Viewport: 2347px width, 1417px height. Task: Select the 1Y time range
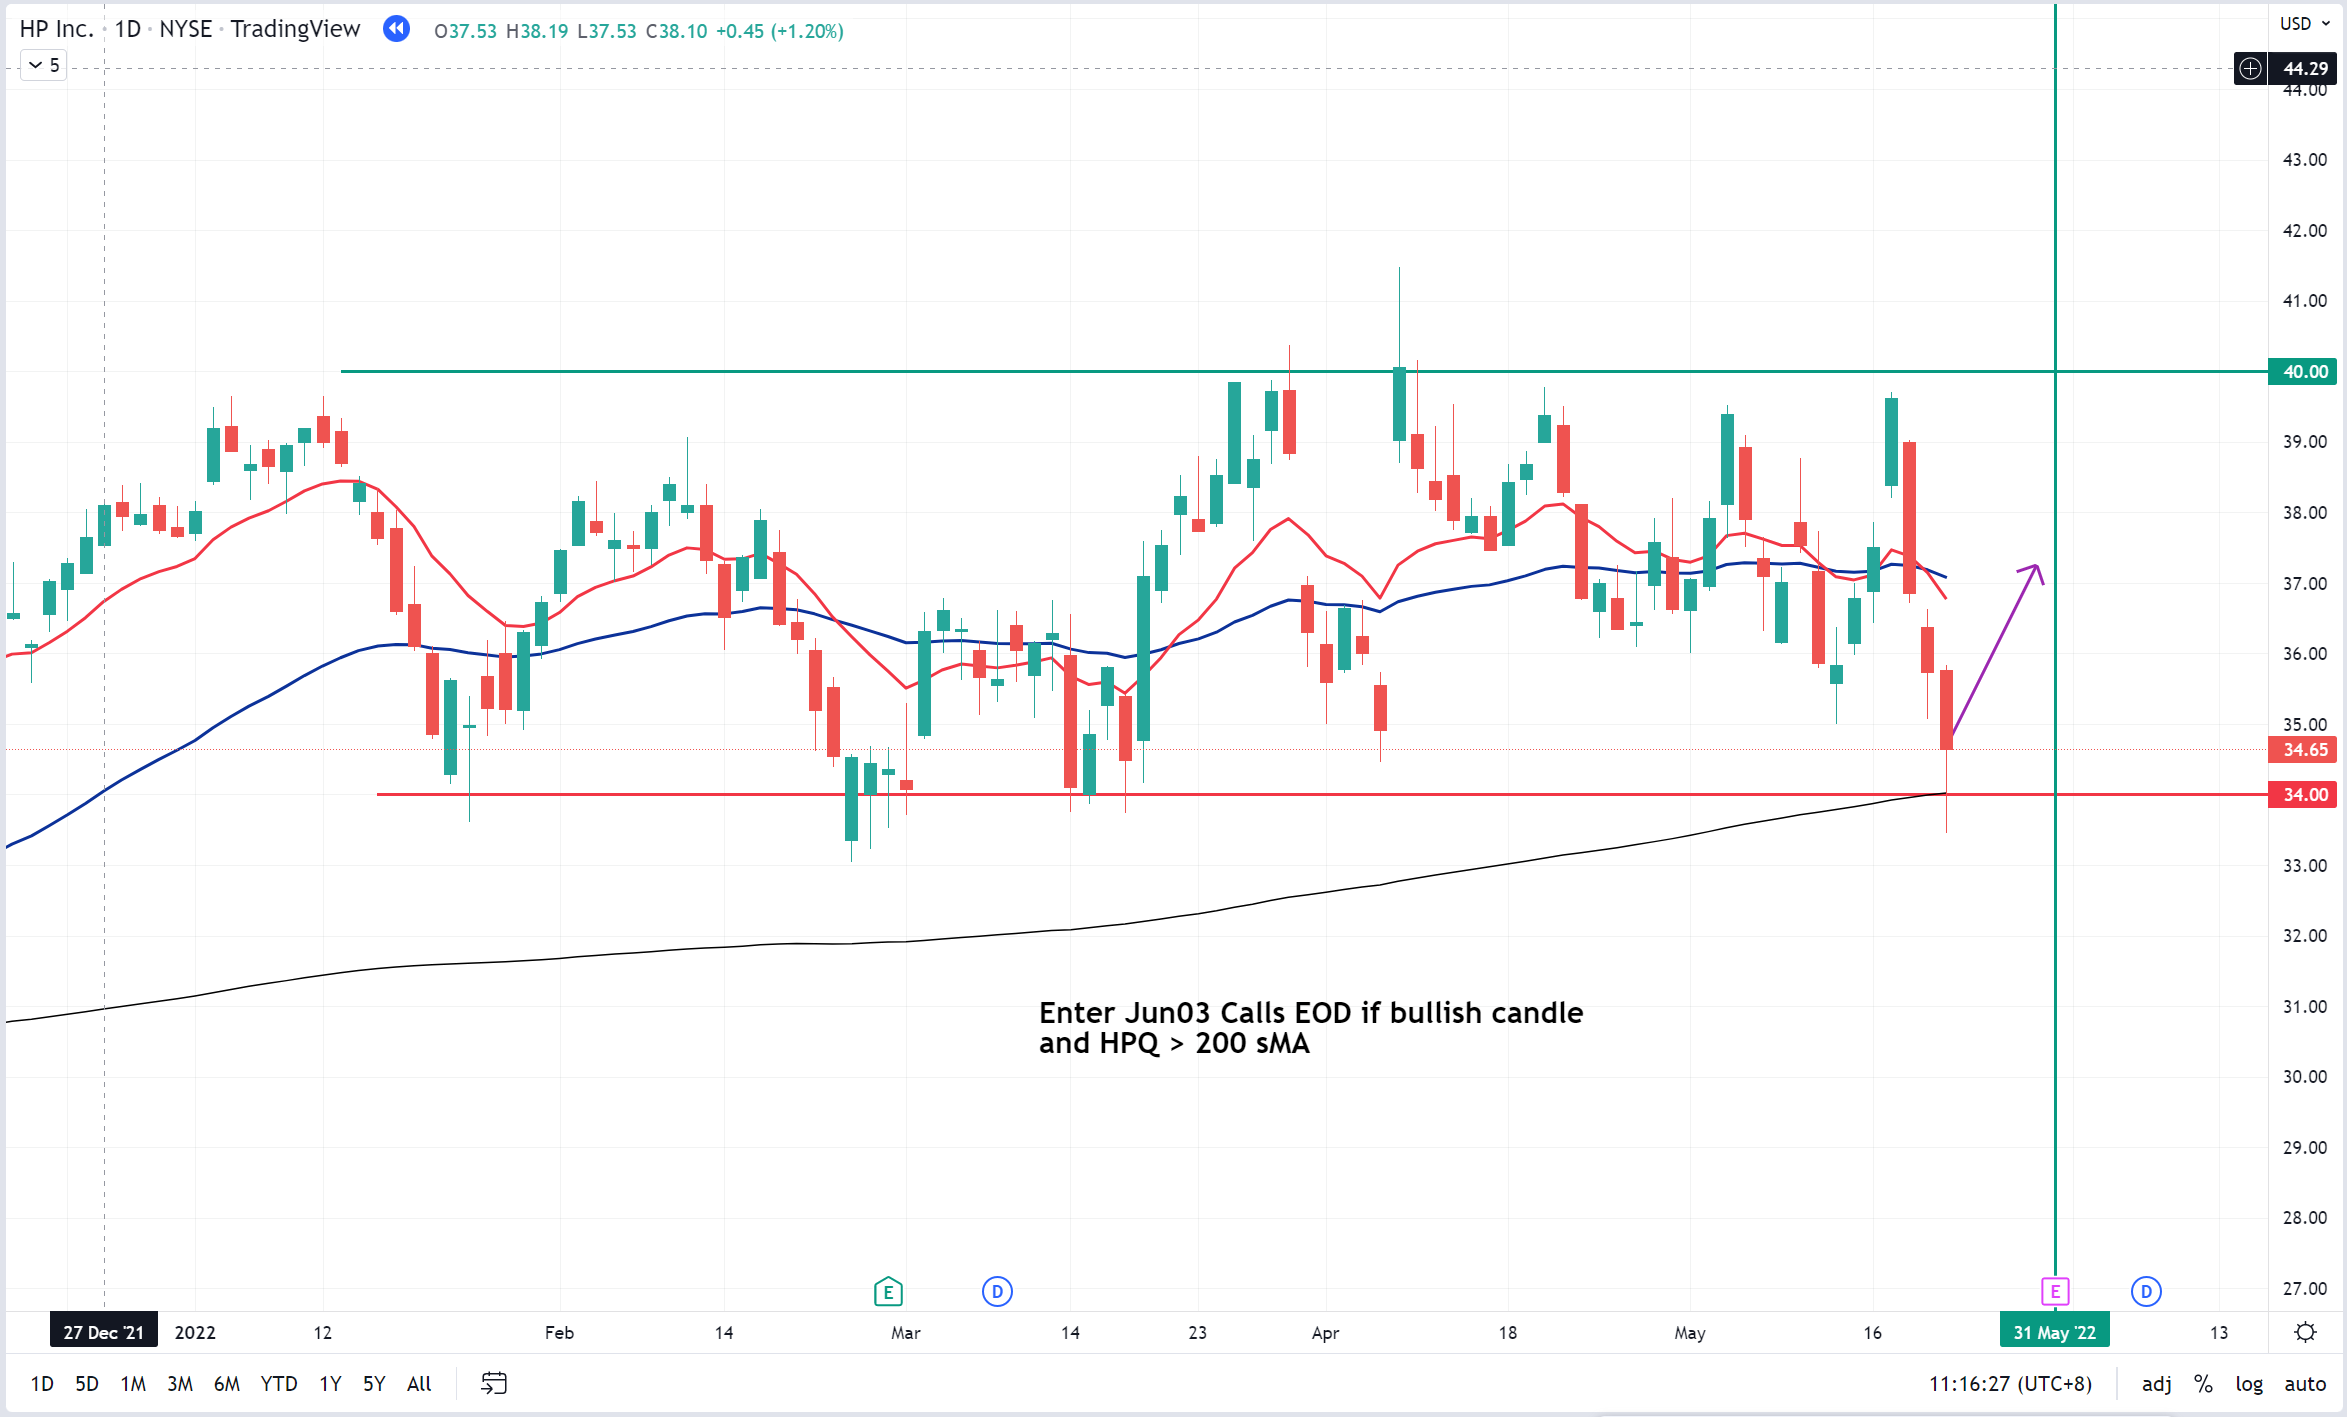(330, 1384)
